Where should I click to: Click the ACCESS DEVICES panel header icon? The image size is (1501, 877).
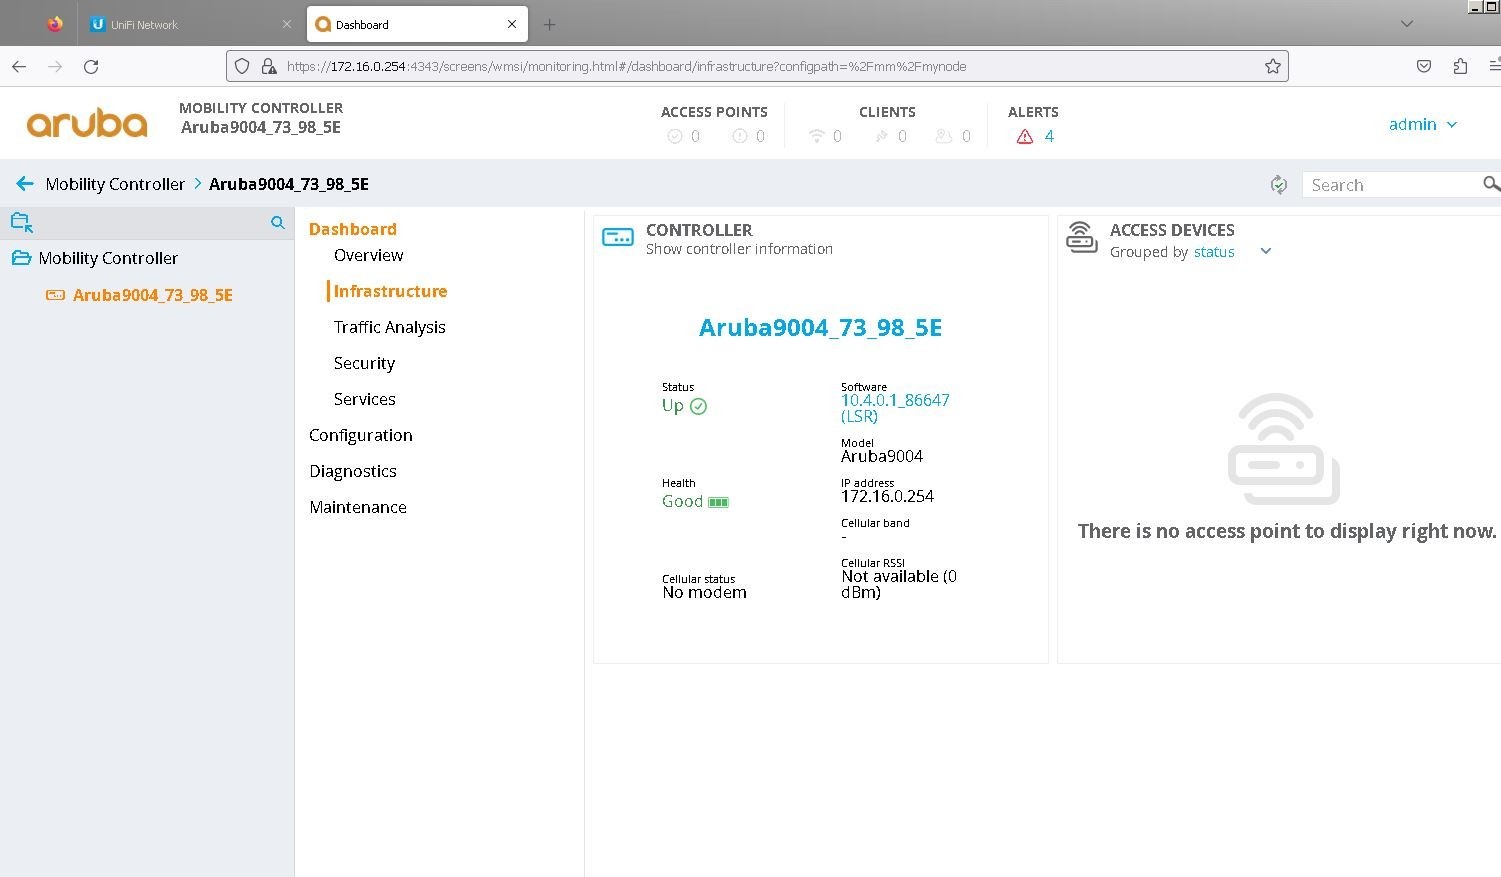tap(1081, 238)
